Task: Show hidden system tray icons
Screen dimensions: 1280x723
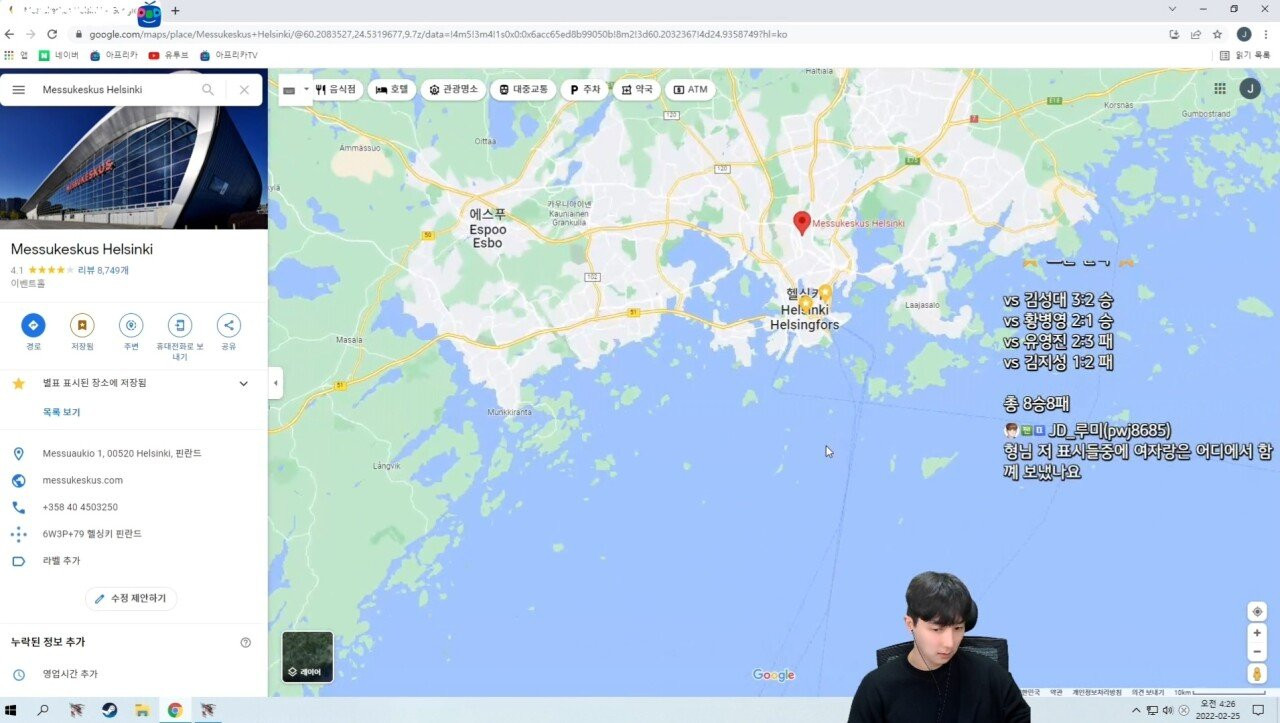Action: tap(1136, 711)
